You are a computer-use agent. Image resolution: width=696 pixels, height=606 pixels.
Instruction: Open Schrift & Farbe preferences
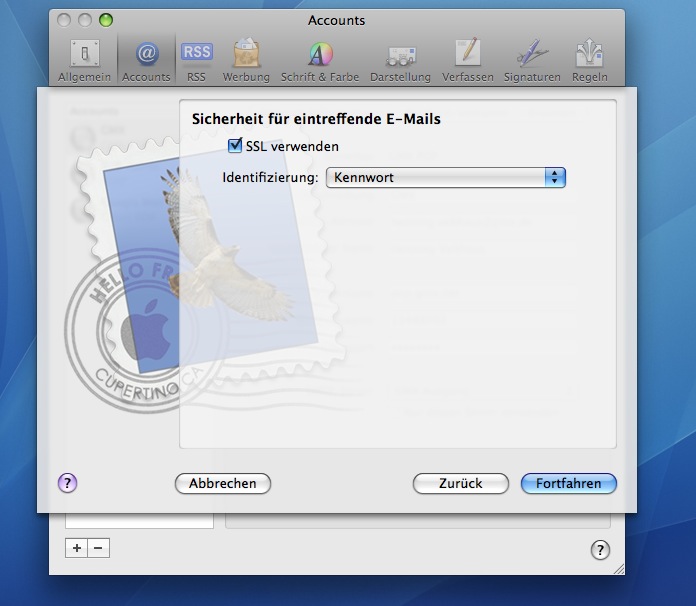pos(320,61)
